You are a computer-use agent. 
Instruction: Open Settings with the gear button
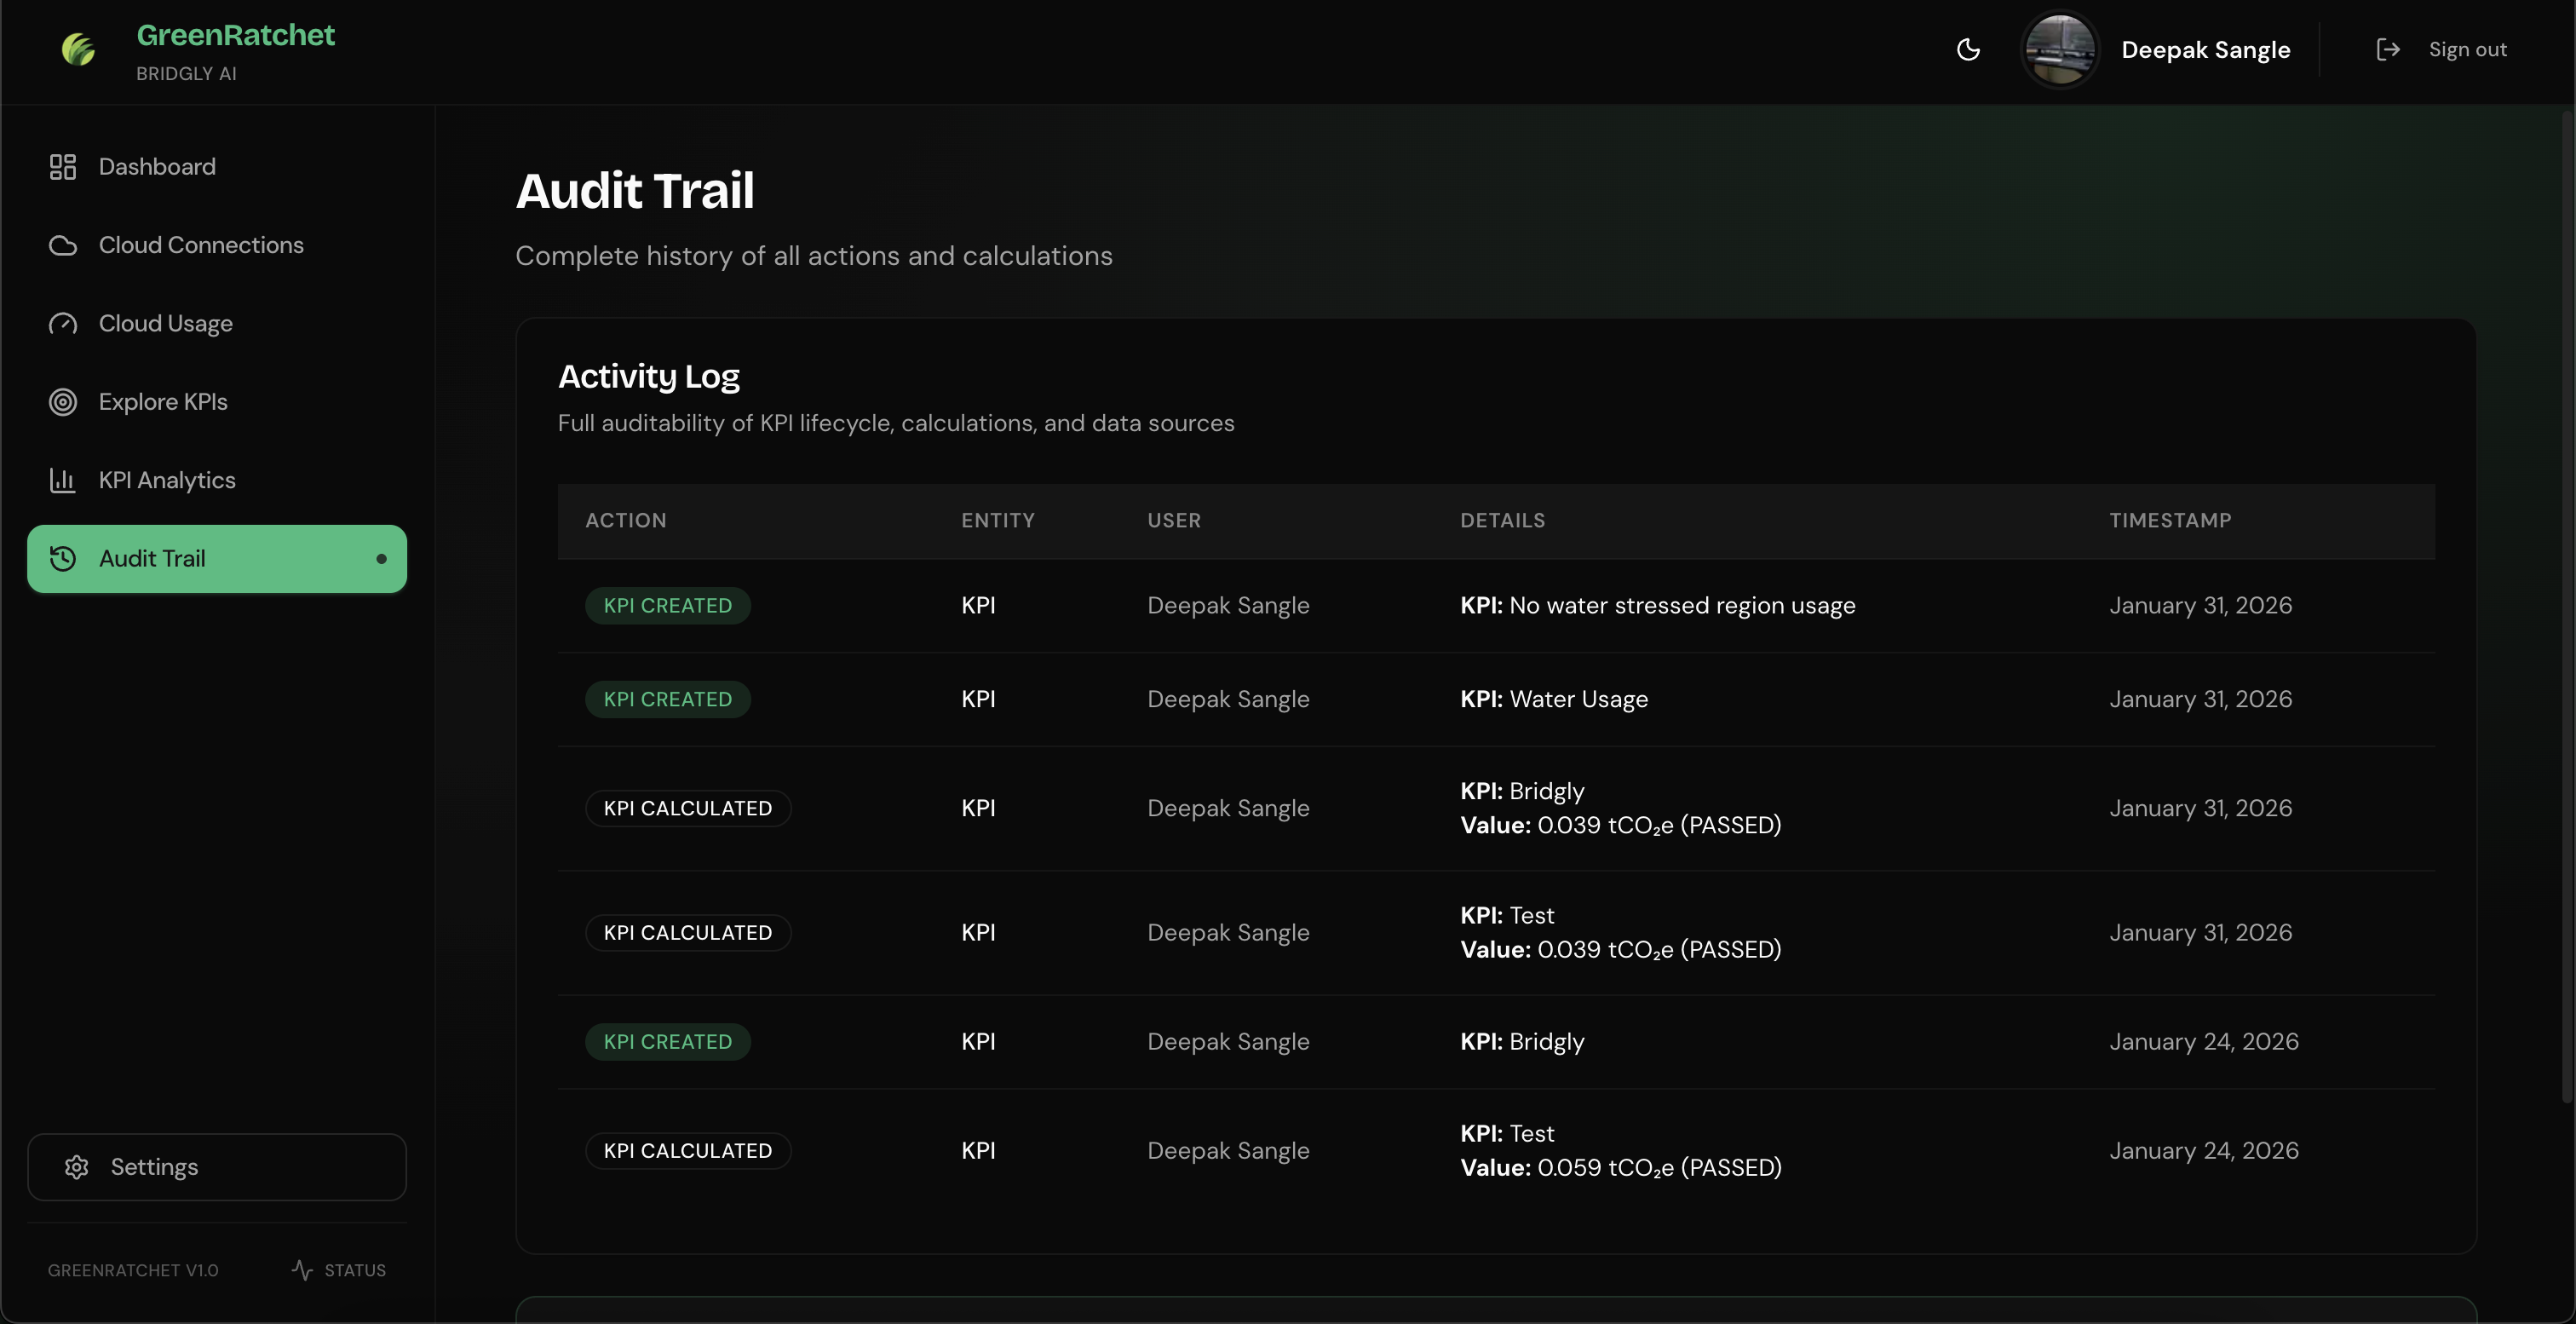217,1166
